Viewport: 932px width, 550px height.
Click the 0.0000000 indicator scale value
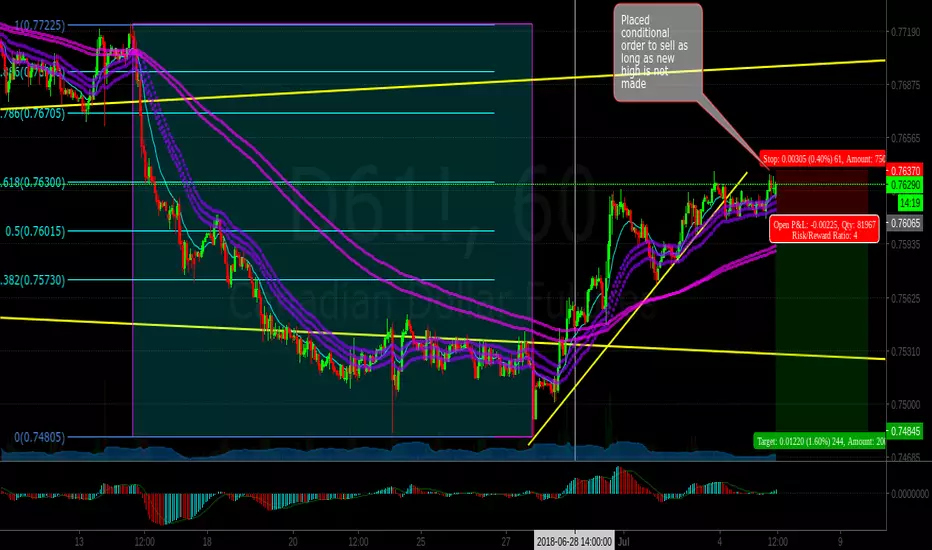pos(909,494)
